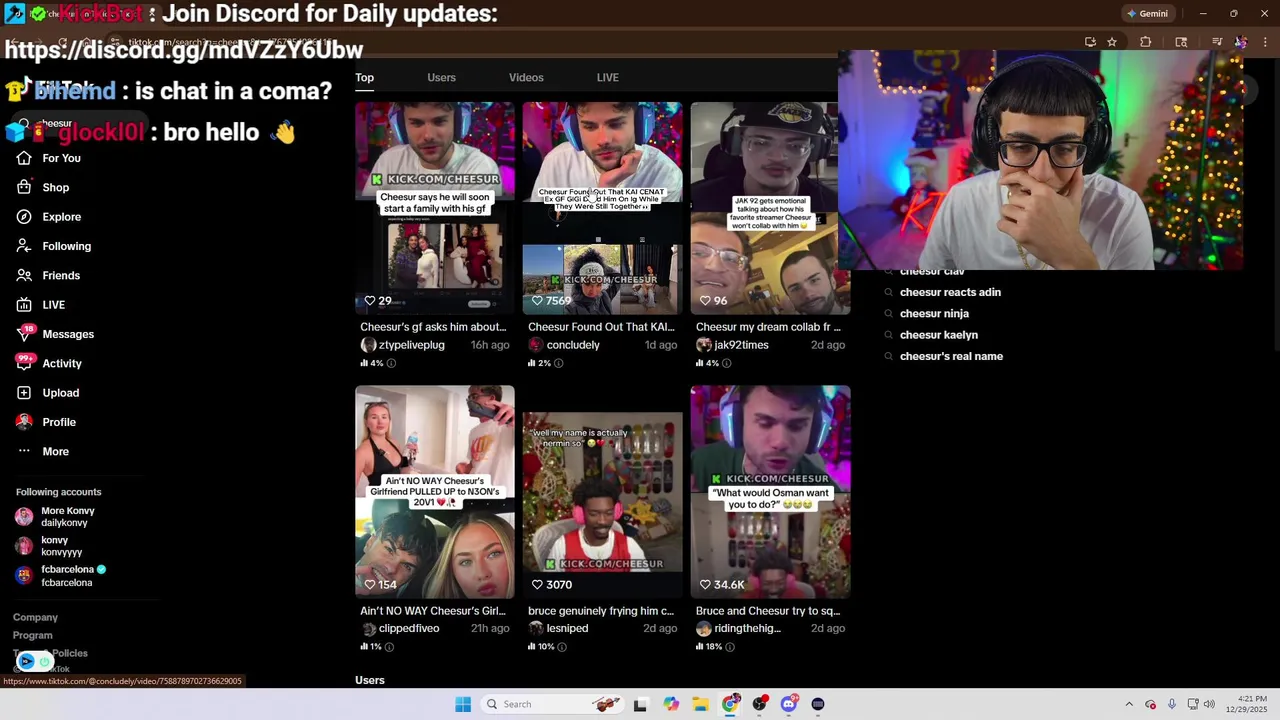The height and width of the screenshot is (720, 1280).
Task: Open the 'Cheesur Found Out That KAI CENAT' video
Action: (x=603, y=208)
